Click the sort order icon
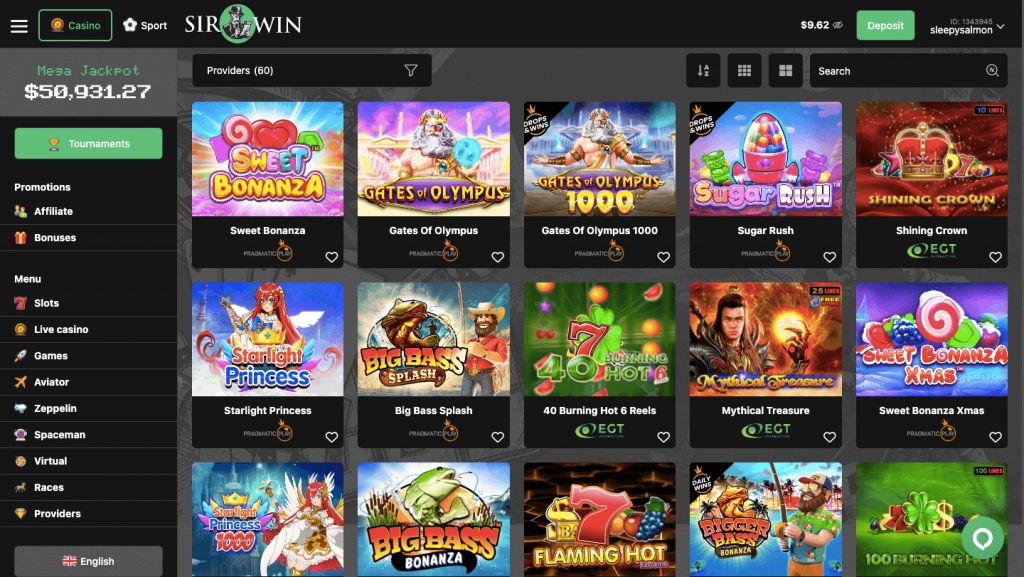This screenshot has width=1024, height=577. (703, 70)
